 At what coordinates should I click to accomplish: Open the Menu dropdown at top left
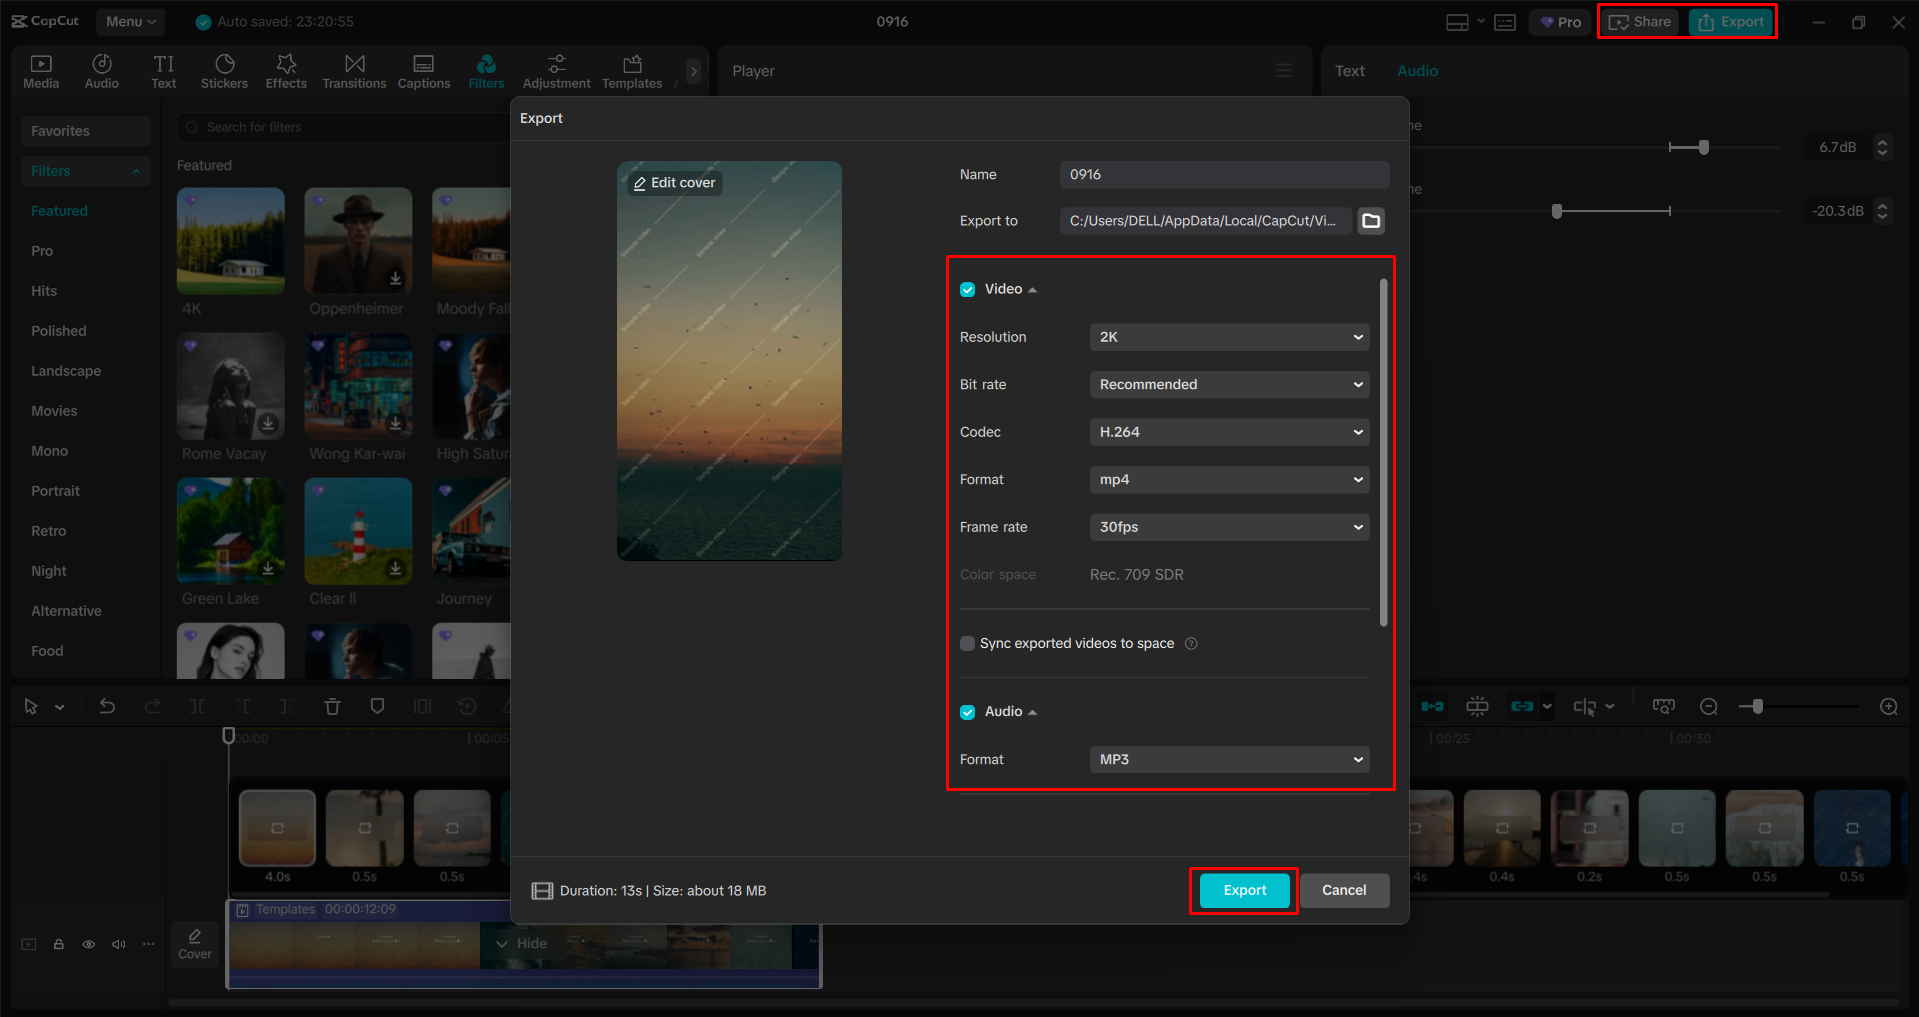130,21
